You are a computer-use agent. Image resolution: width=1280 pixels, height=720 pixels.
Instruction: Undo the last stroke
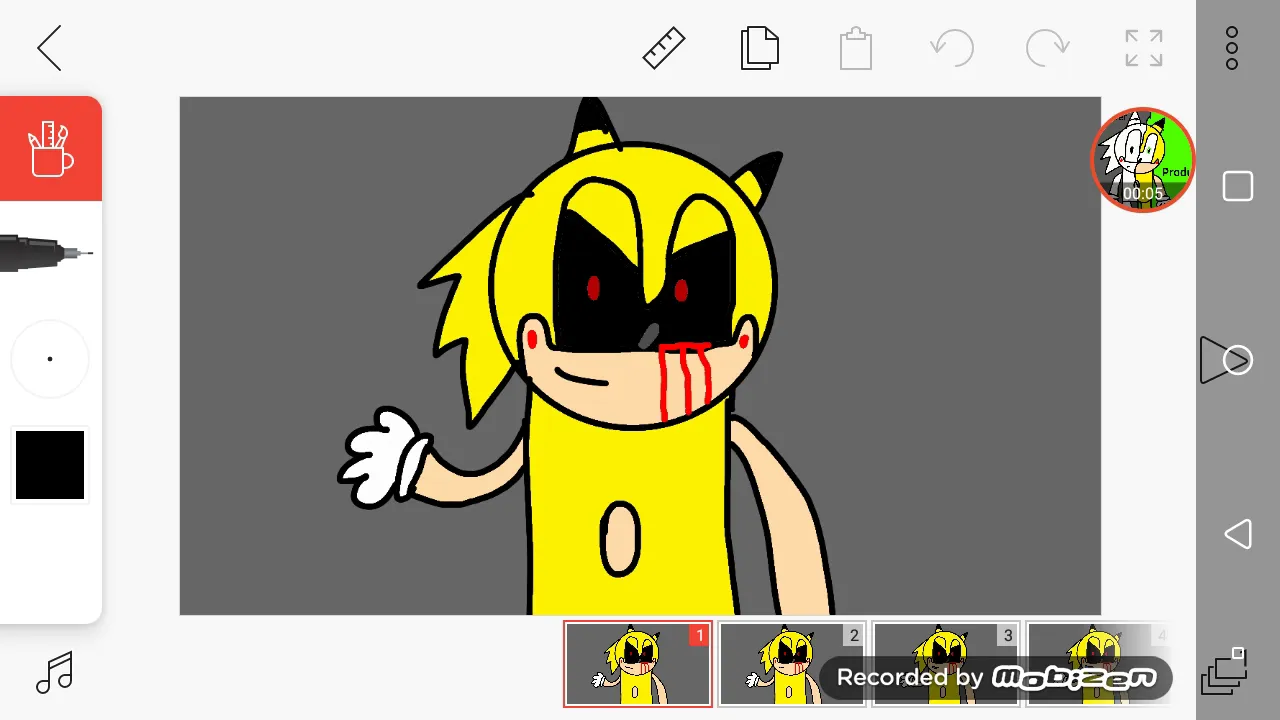[951, 48]
